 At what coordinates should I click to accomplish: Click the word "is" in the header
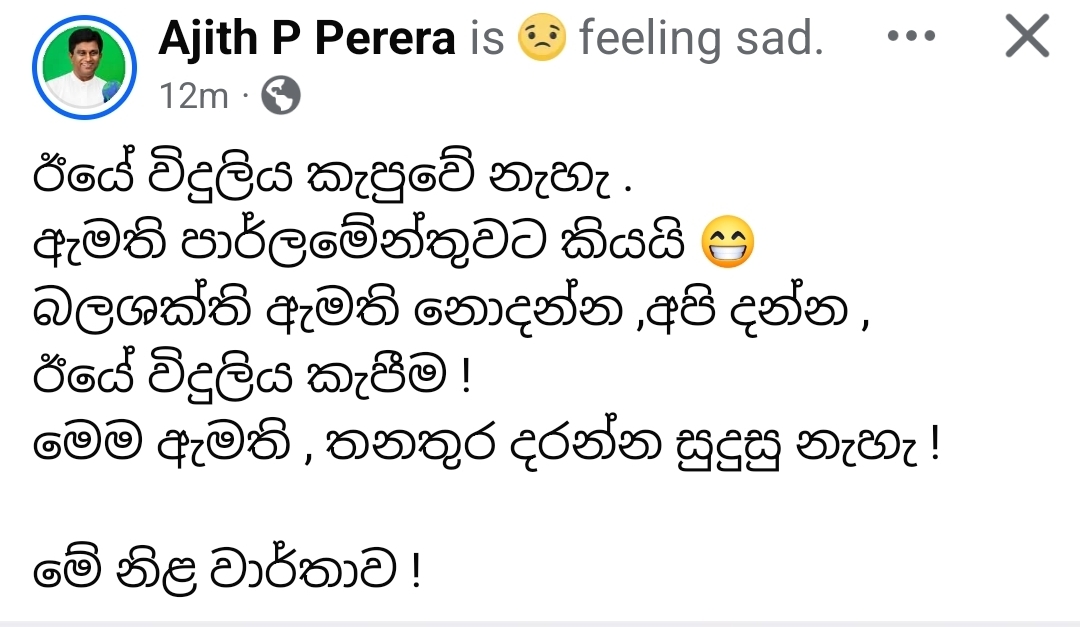(487, 38)
